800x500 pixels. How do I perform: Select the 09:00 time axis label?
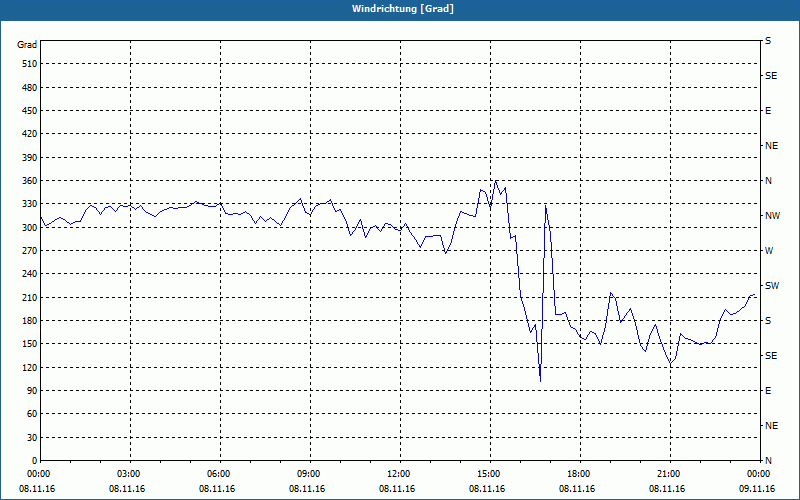(309, 474)
